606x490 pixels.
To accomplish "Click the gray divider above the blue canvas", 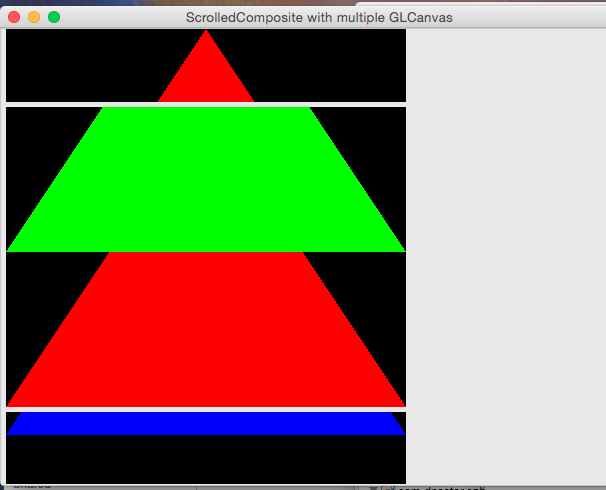I will pos(206,409).
